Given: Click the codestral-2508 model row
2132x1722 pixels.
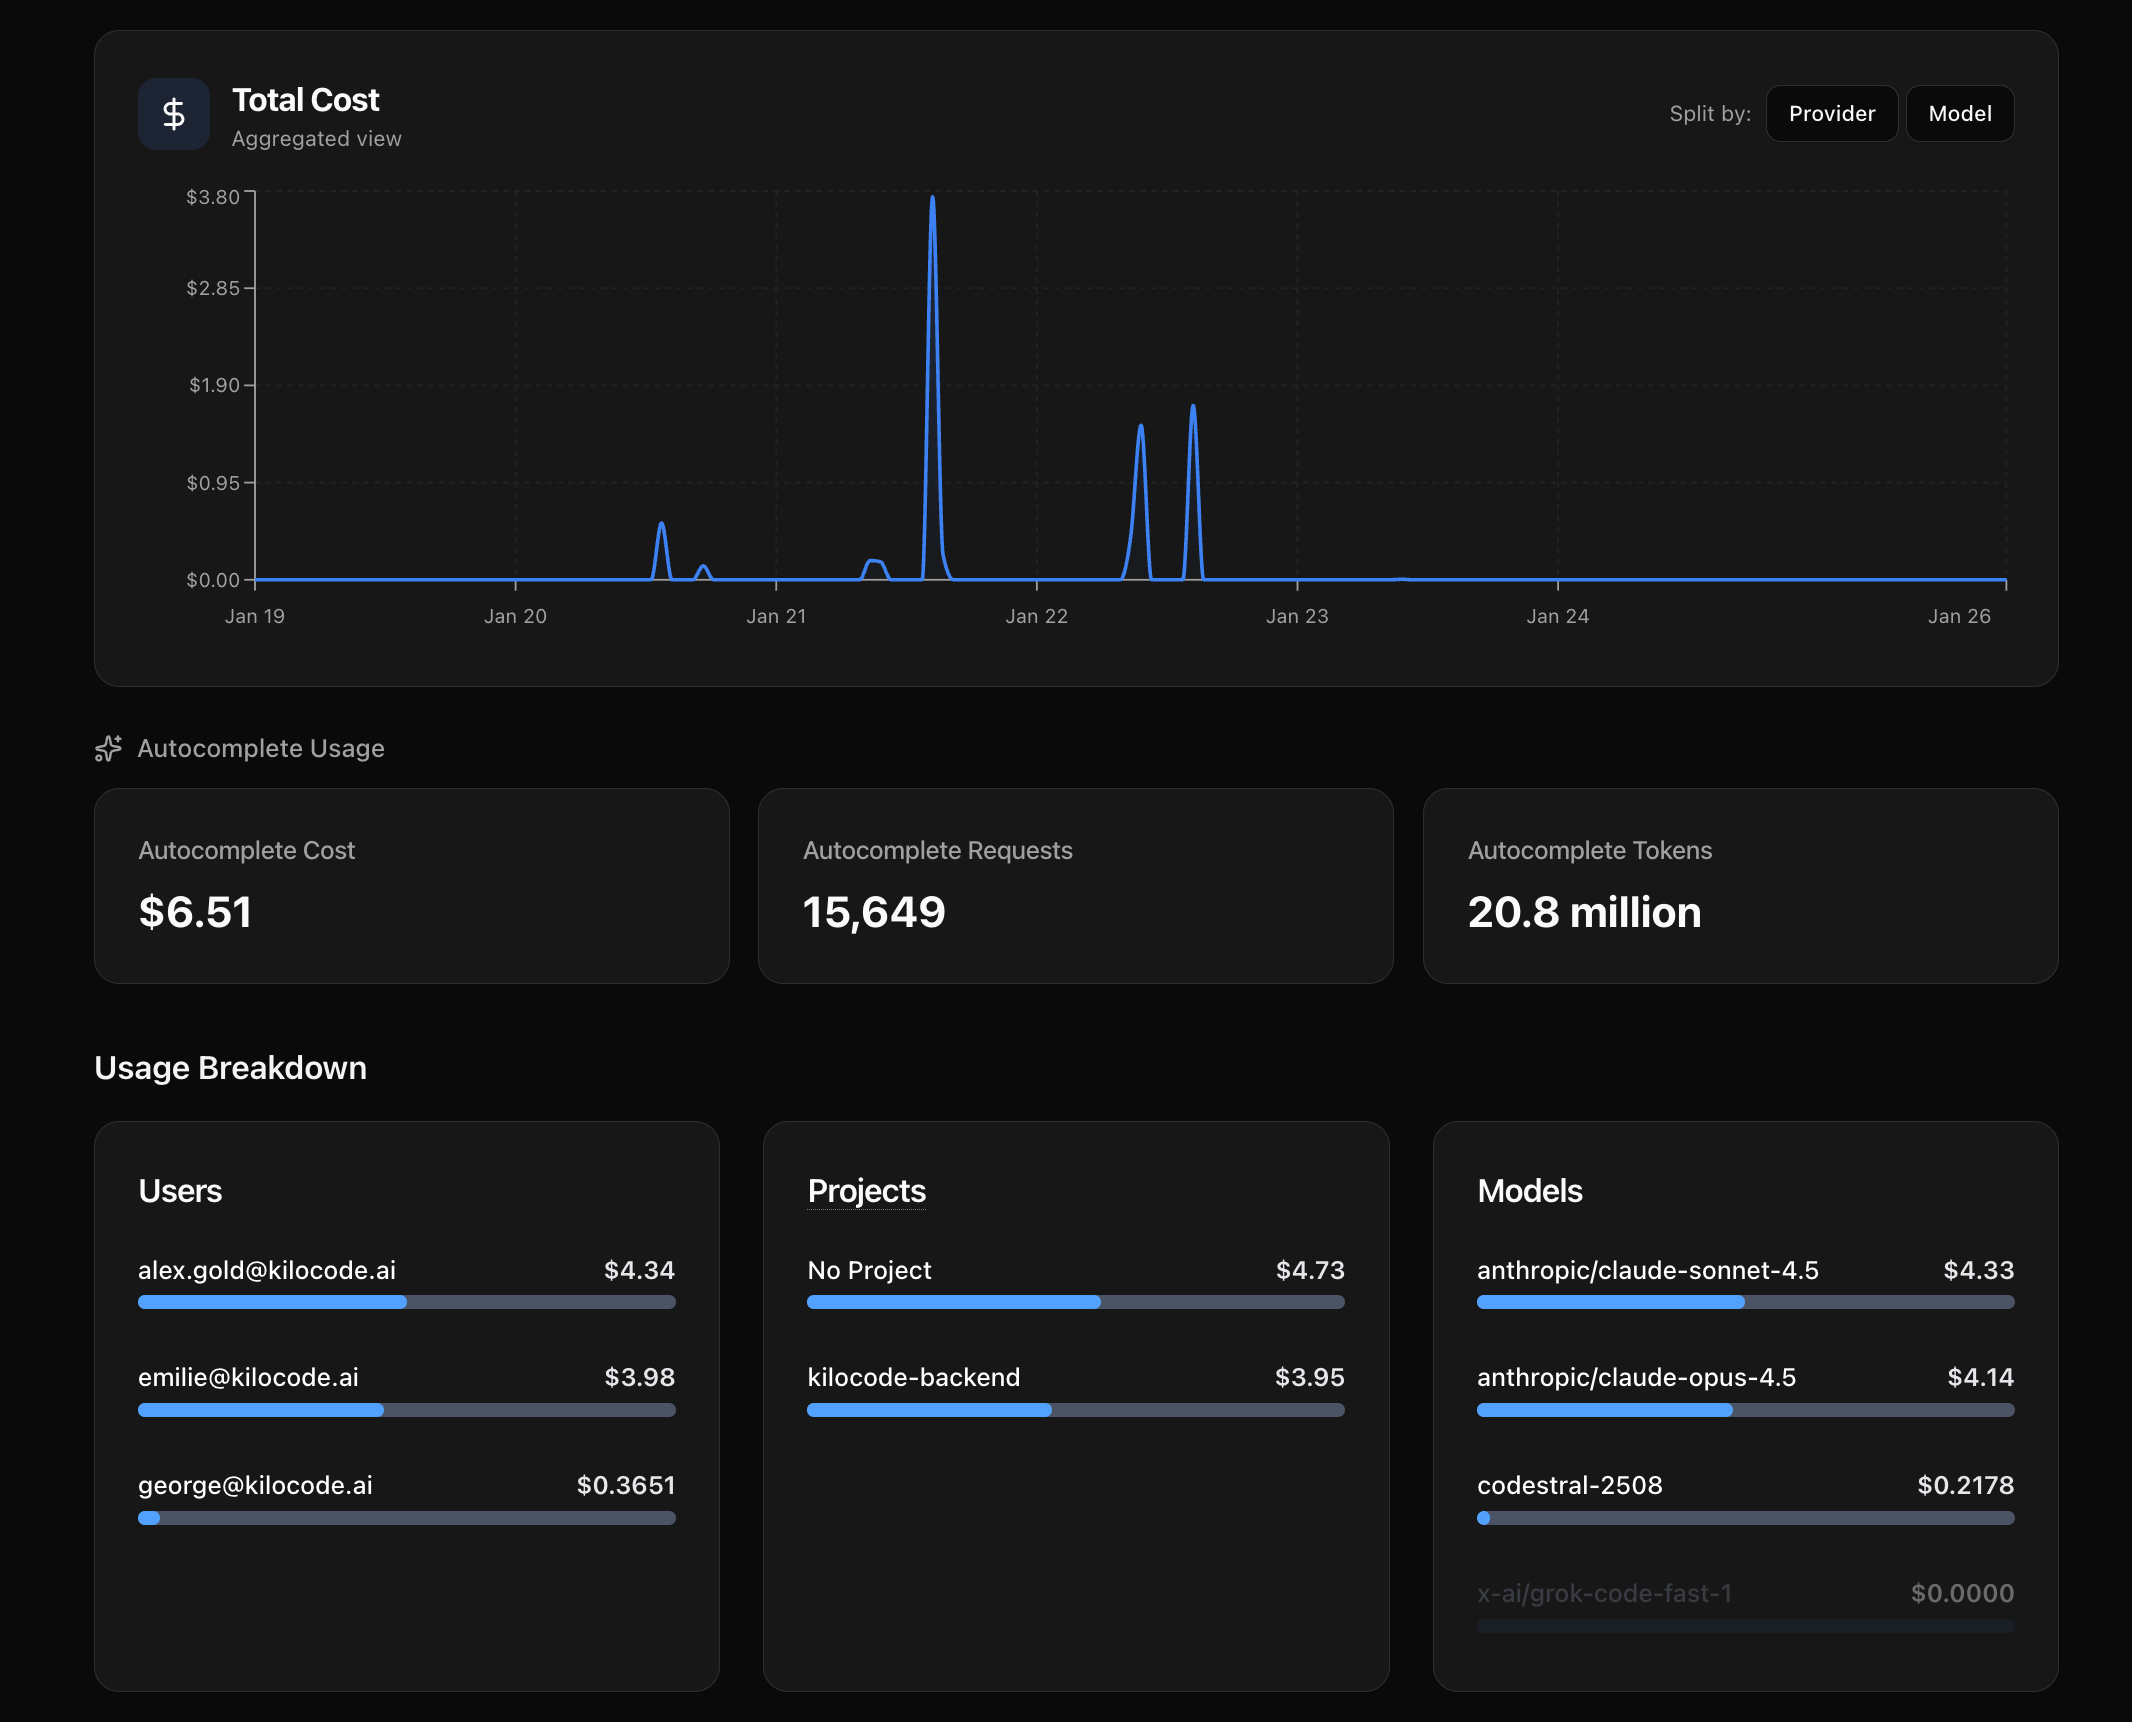Looking at the screenshot, I should (1569, 1485).
